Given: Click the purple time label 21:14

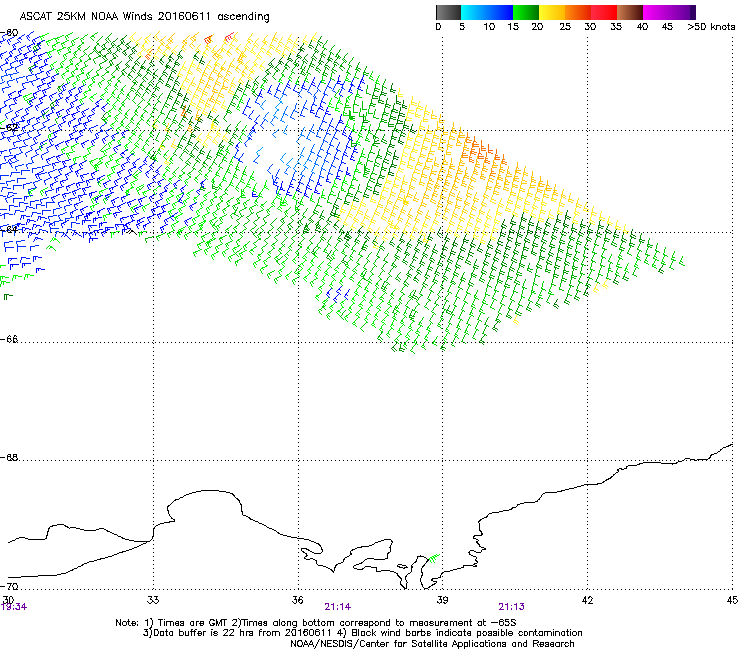Looking at the screenshot, I should pos(337,607).
